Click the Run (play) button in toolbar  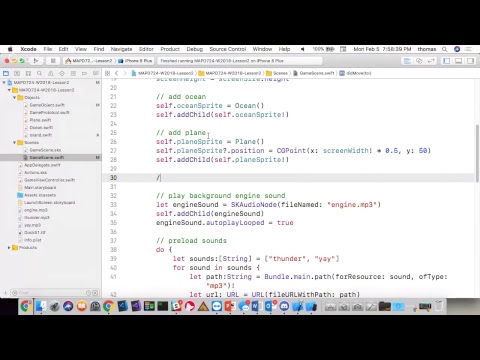pos(36,61)
